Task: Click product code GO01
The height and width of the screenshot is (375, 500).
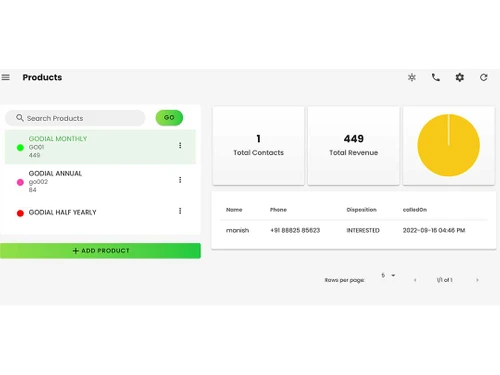Action: pos(36,147)
